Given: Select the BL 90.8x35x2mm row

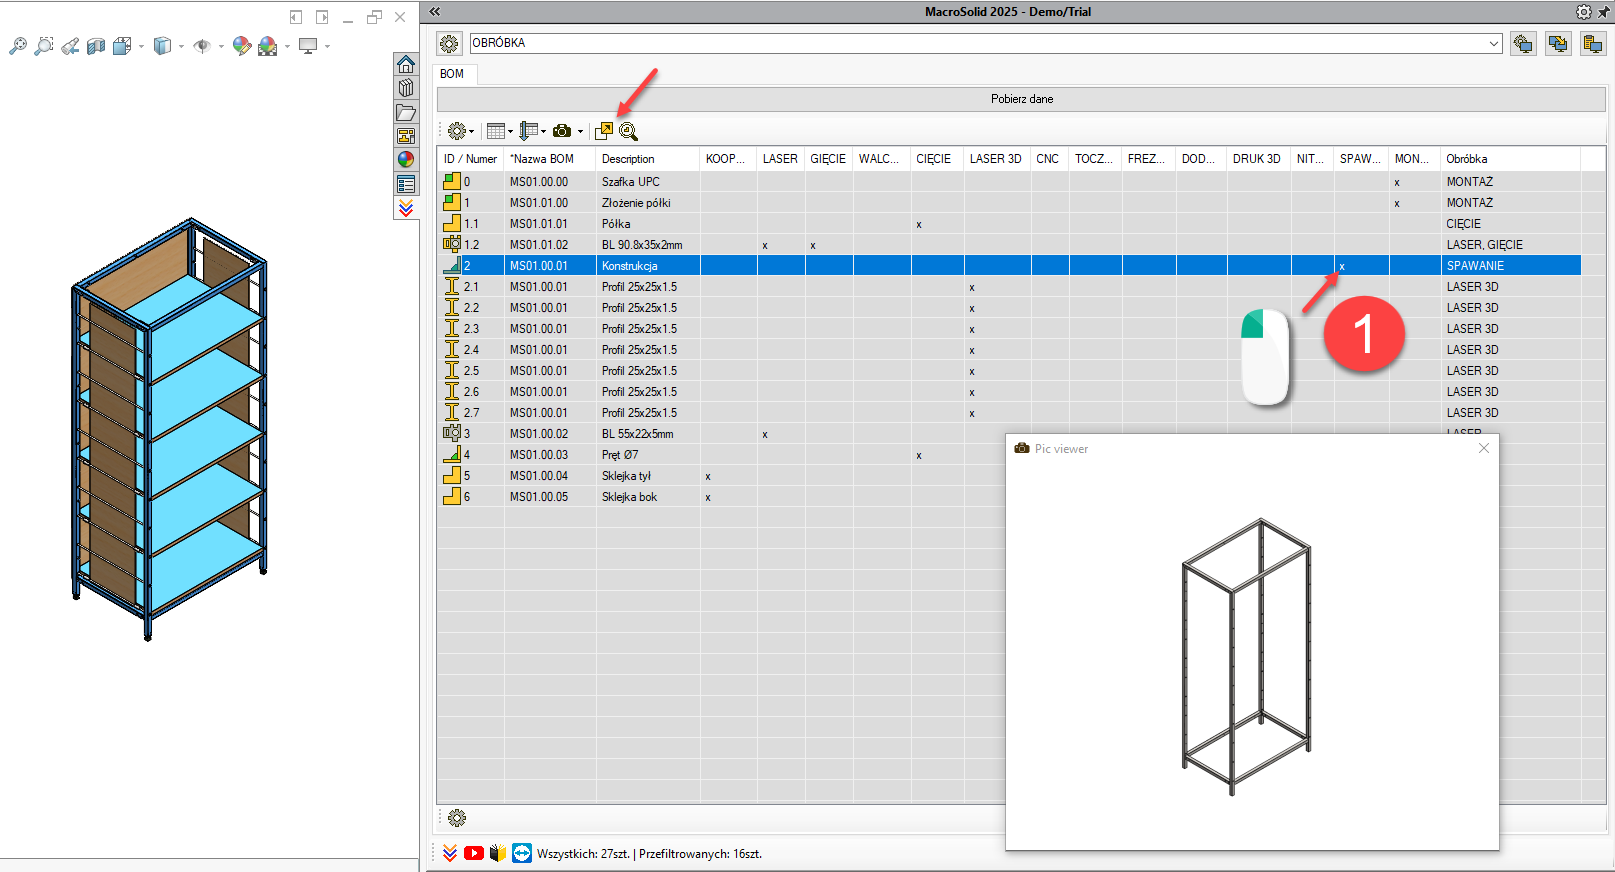Looking at the screenshot, I should point(1009,245).
